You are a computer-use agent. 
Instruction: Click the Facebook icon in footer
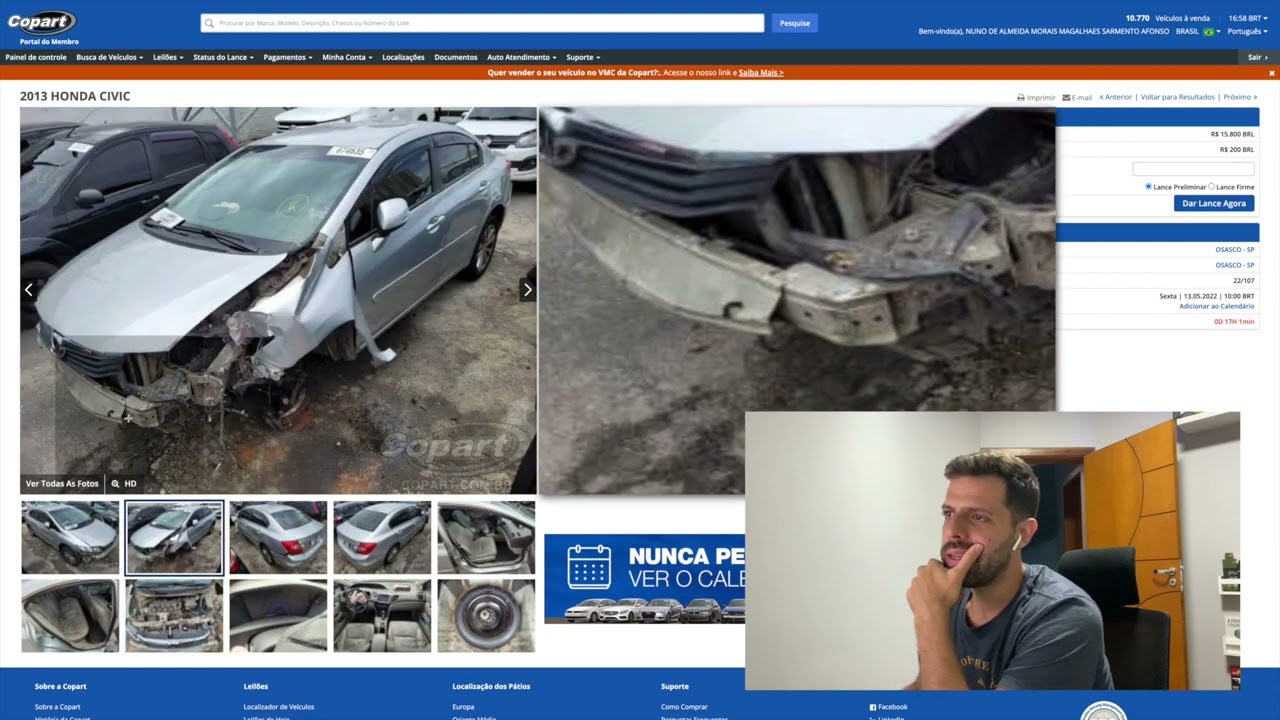point(873,707)
